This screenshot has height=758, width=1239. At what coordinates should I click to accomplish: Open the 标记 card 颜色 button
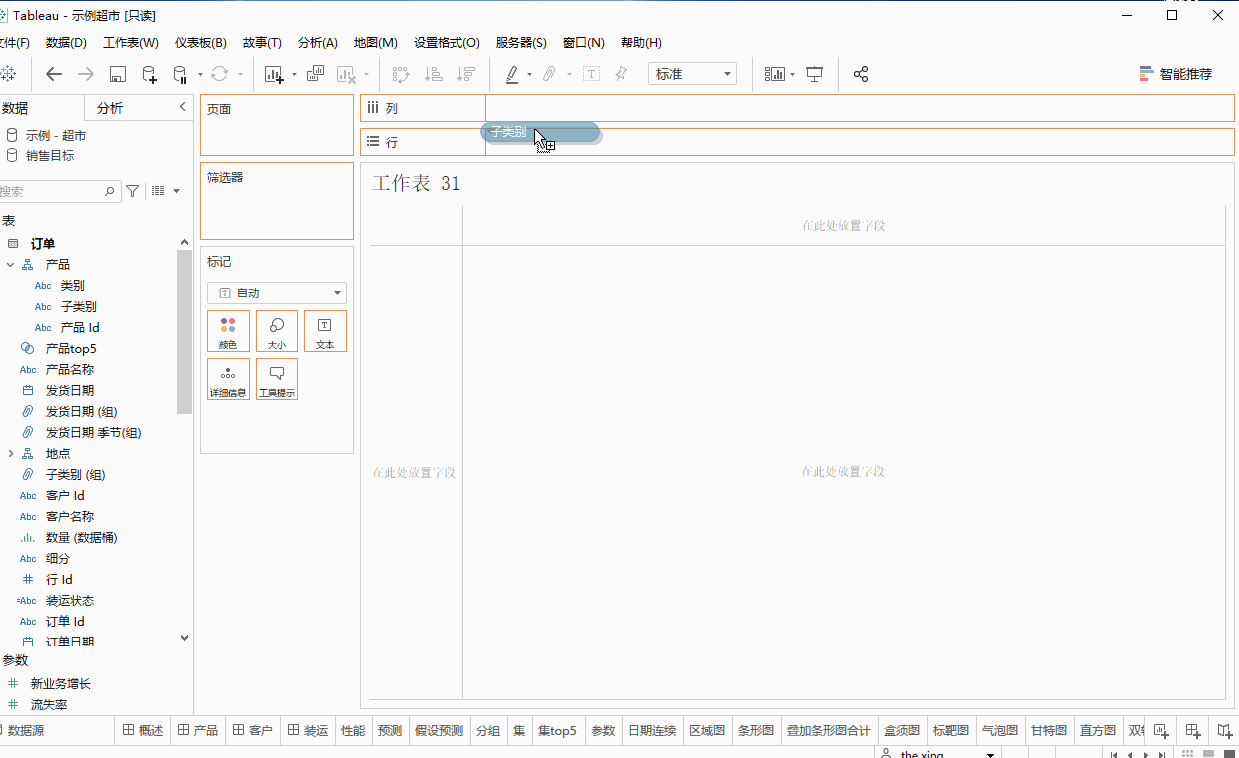pos(228,331)
